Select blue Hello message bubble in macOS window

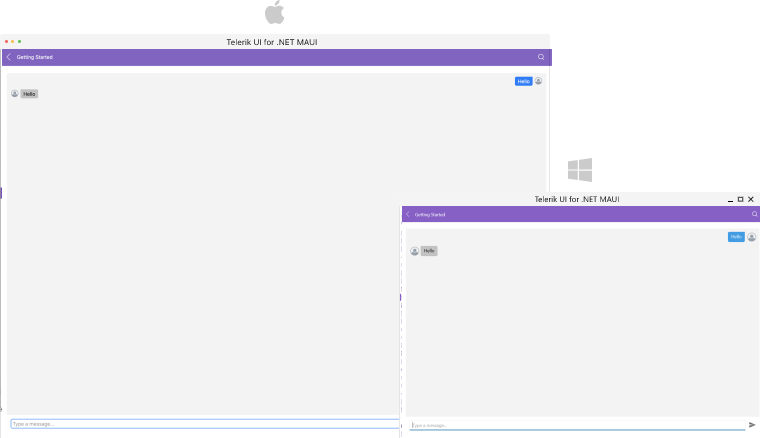(x=523, y=81)
